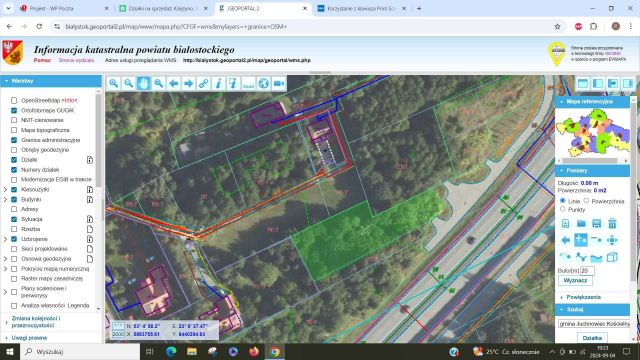
Task: Activate the info identify tool
Action: tap(218, 84)
